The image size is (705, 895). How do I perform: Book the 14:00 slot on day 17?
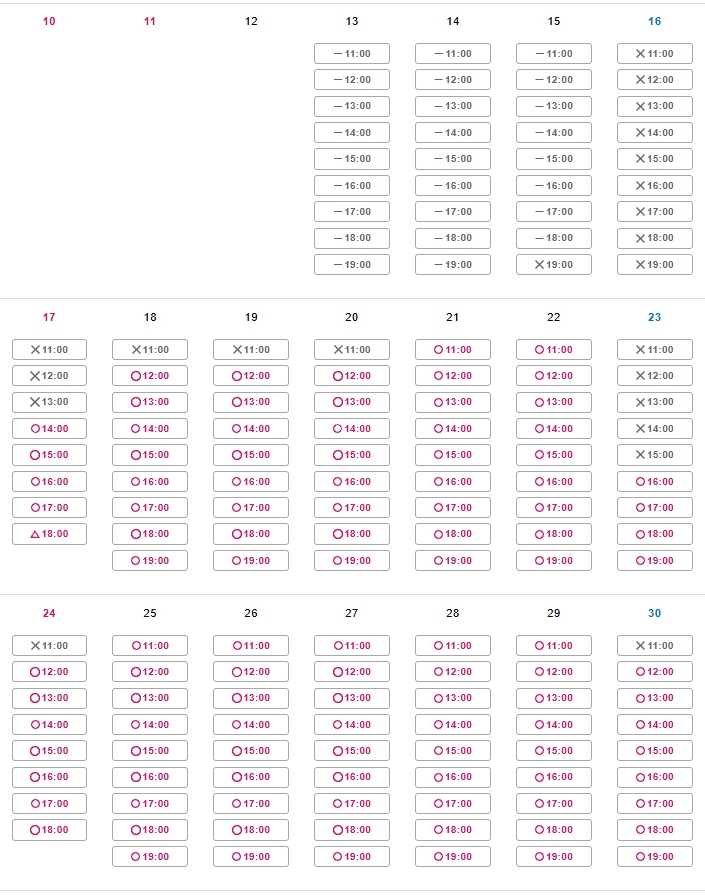50,429
